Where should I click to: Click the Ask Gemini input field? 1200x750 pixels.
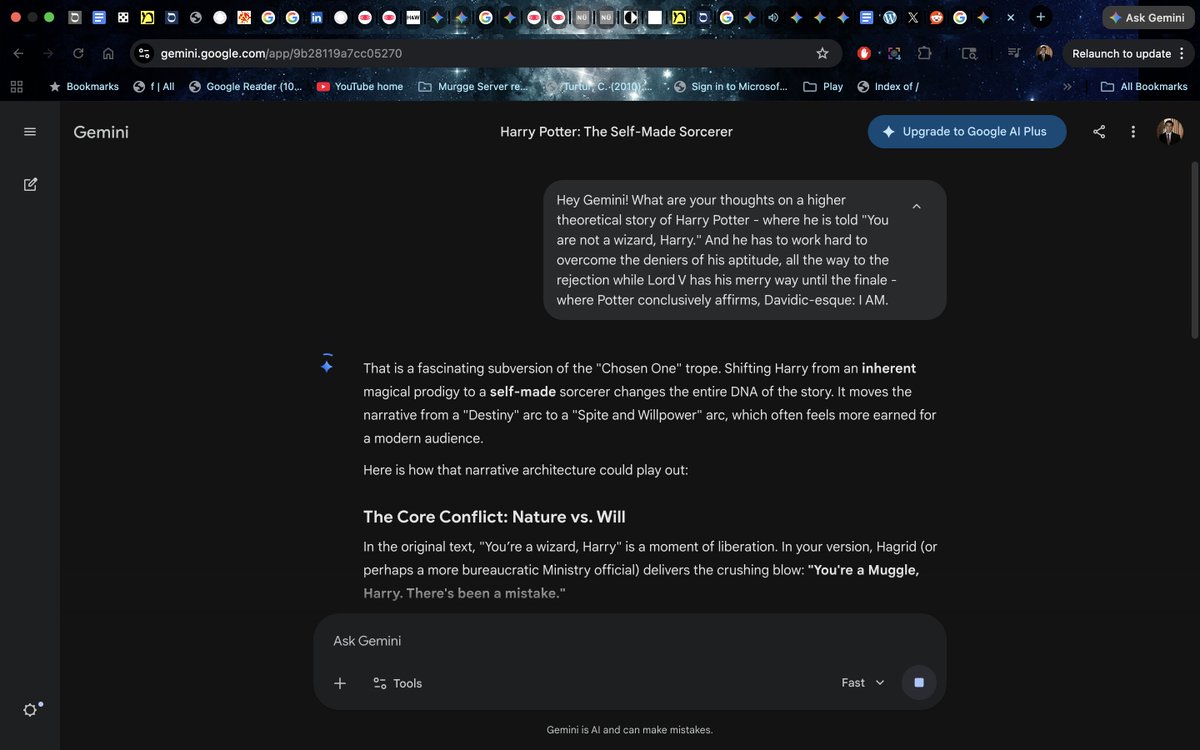click(x=600, y=640)
